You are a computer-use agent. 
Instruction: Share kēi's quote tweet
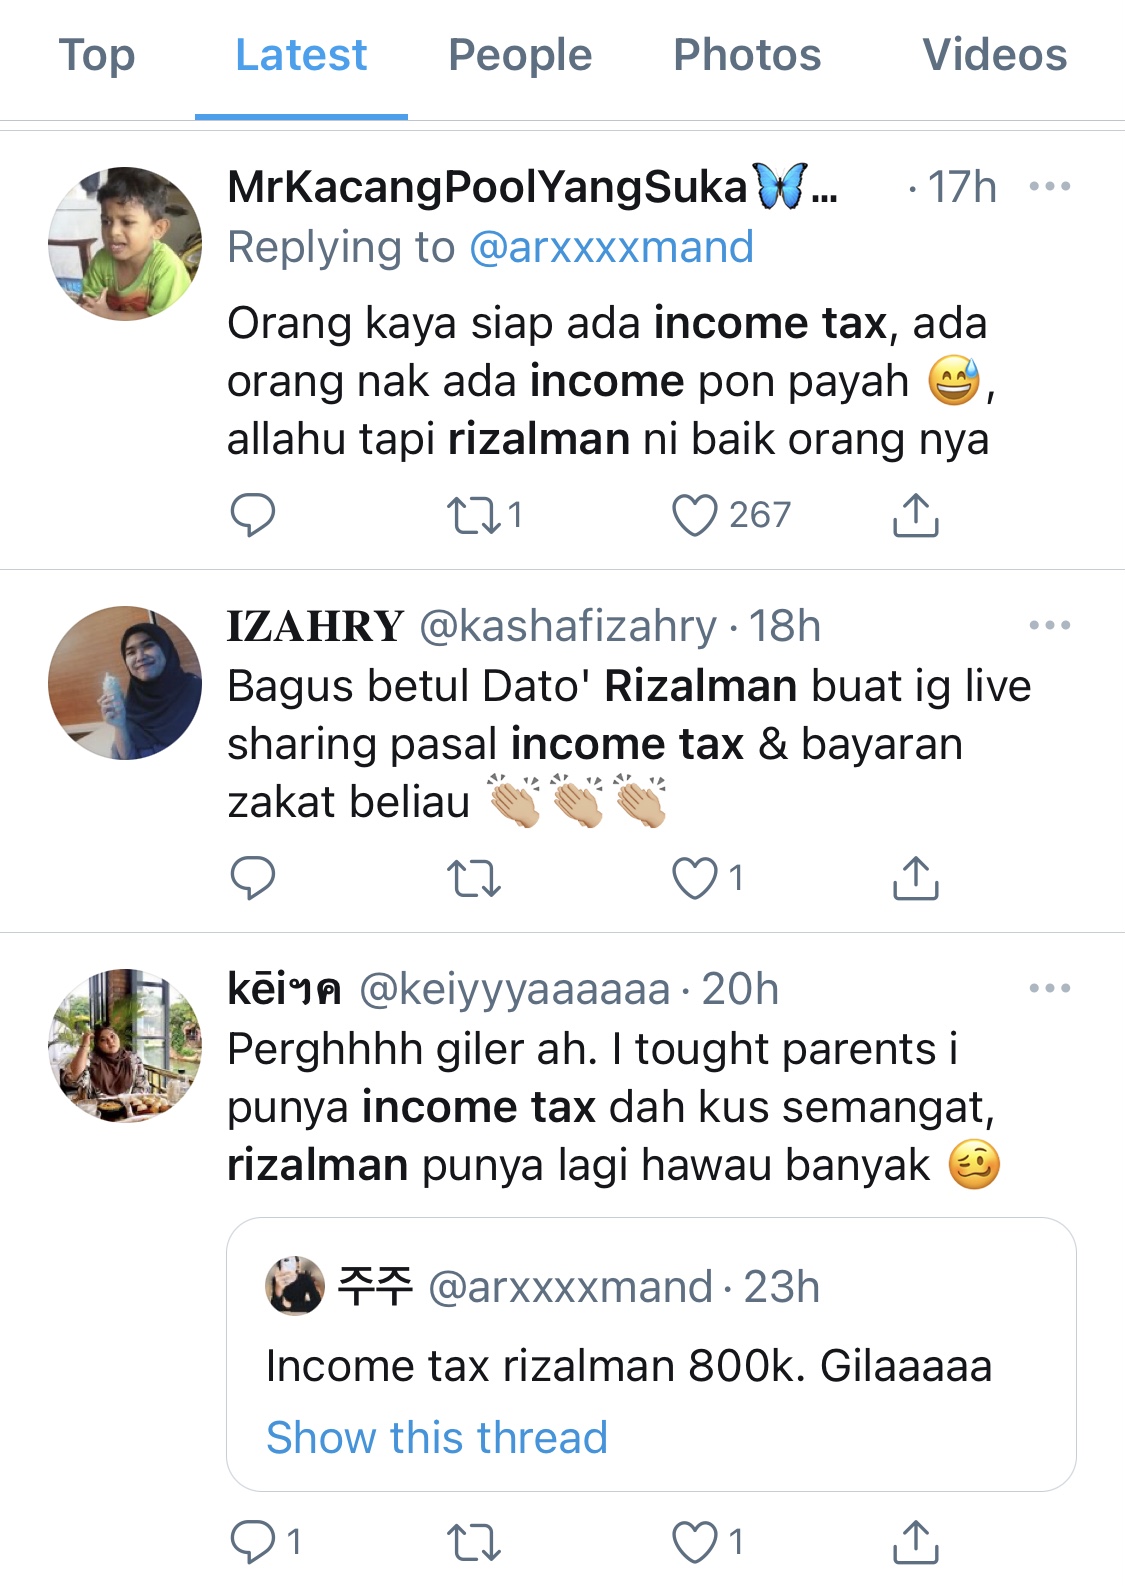tap(915, 1541)
